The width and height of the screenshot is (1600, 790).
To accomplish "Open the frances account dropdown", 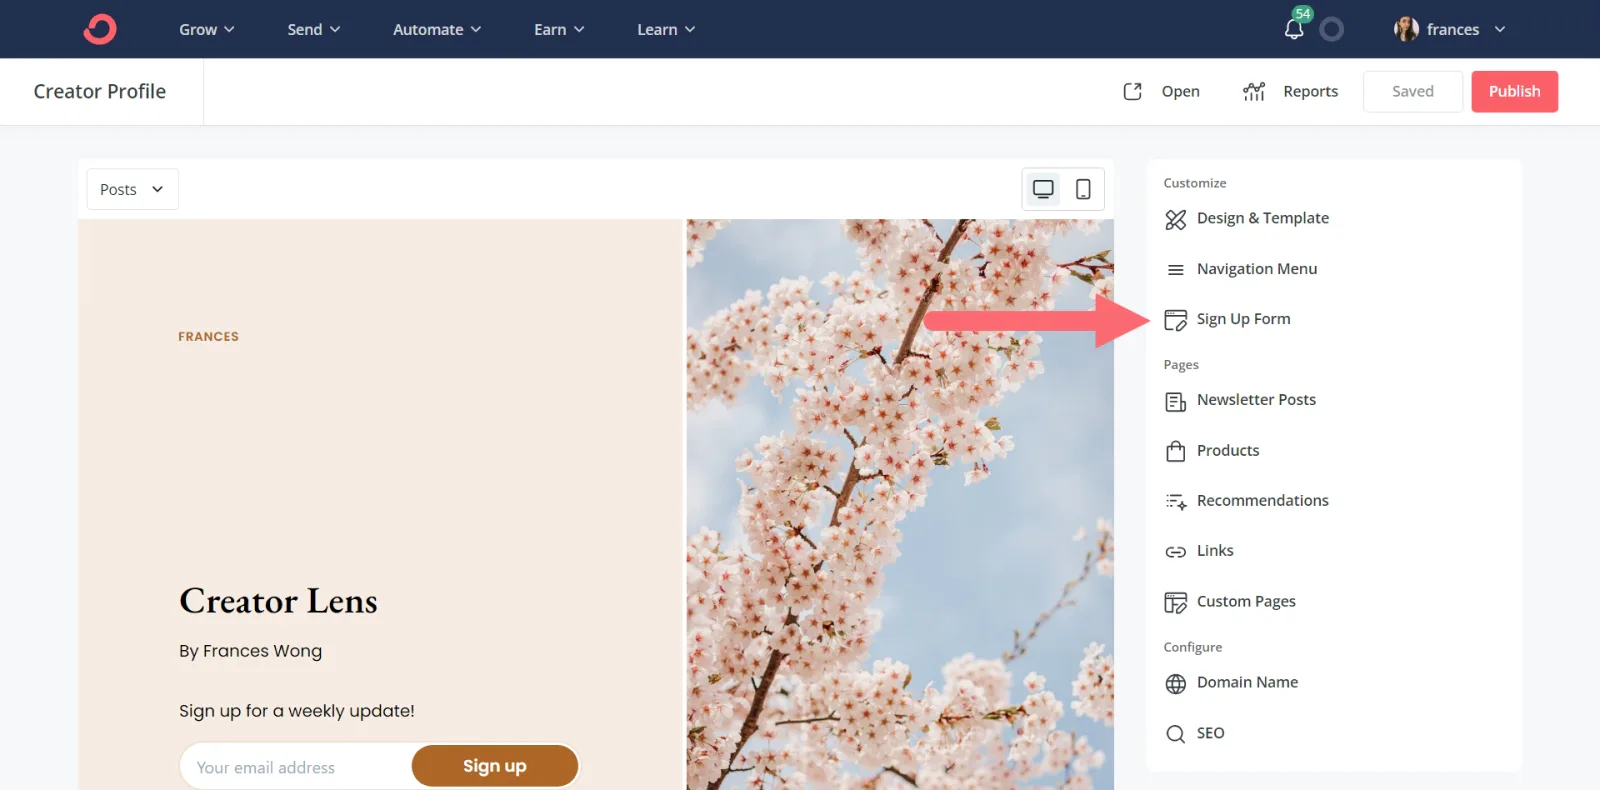I will coord(1450,29).
